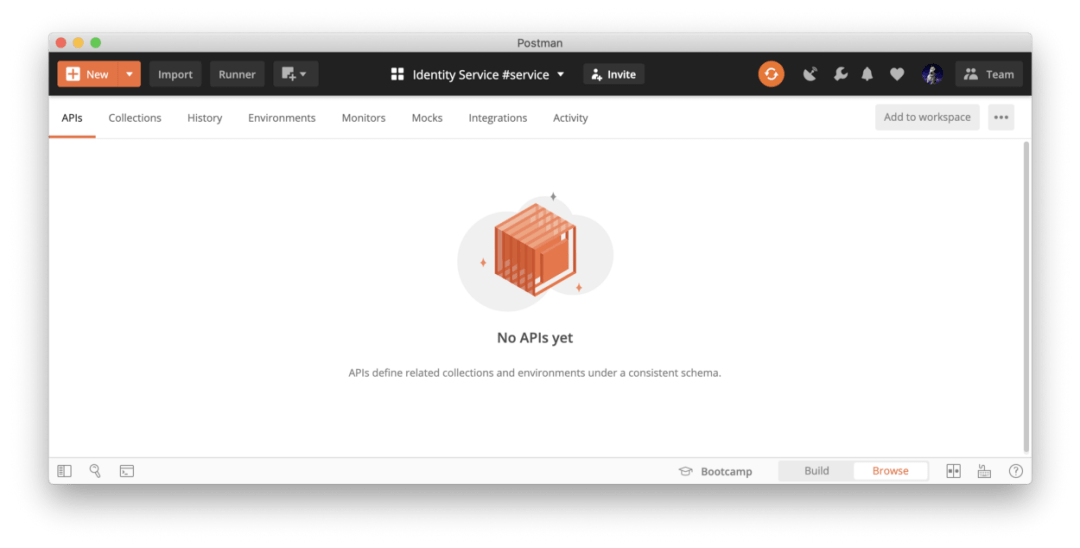The height and width of the screenshot is (548, 1080).
Task: Click the Add to workspace button
Action: pyautogui.click(x=927, y=117)
